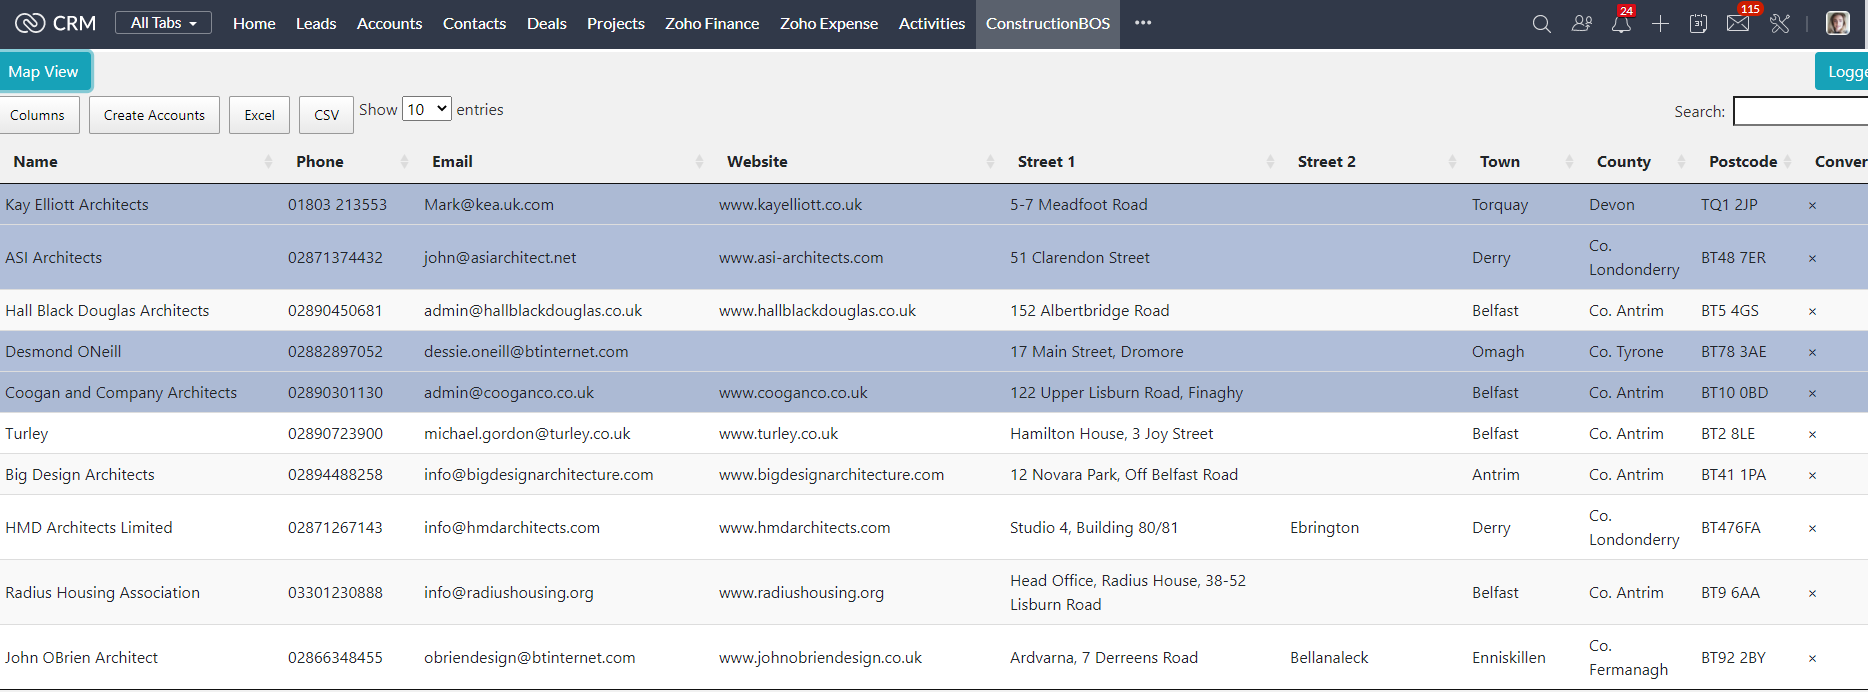Click the x in Desmond ONeill row
This screenshot has height=692, width=1868.
(1812, 352)
